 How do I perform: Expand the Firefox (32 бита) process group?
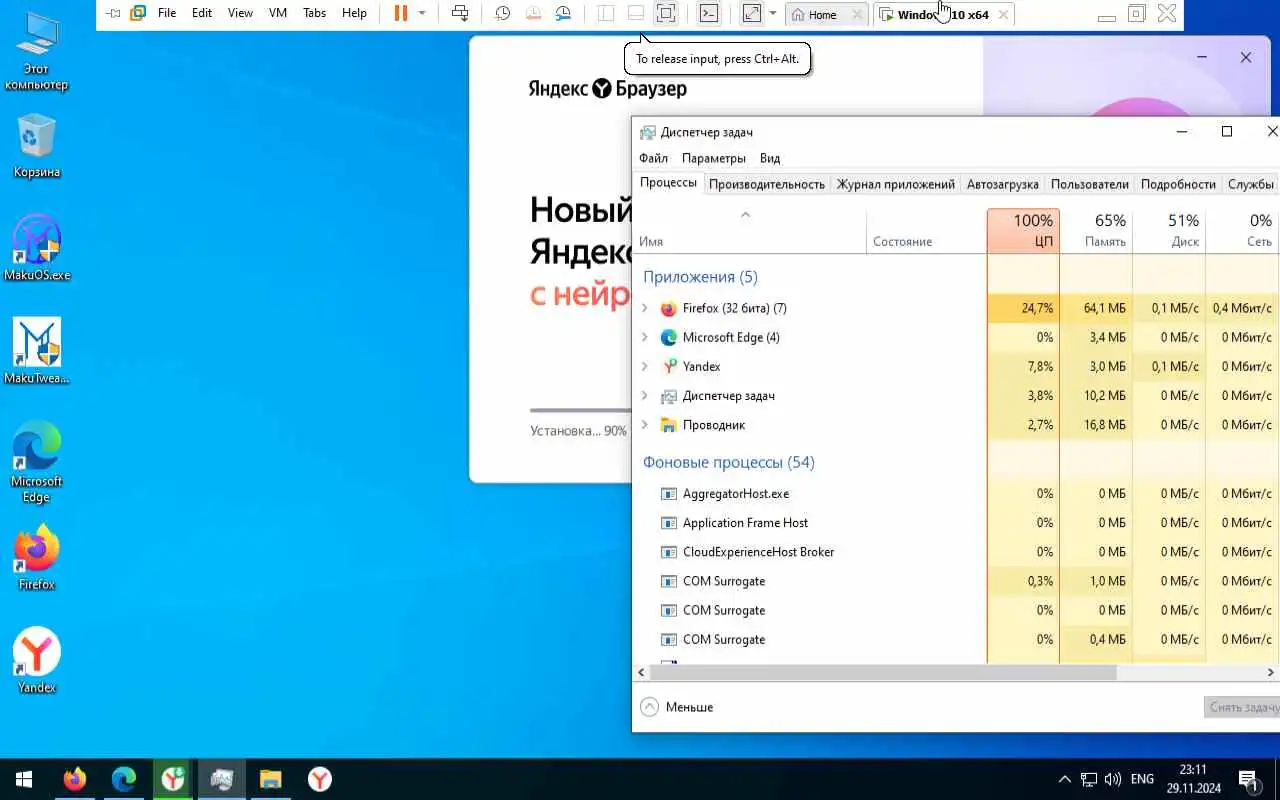pyautogui.click(x=645, y=308)
